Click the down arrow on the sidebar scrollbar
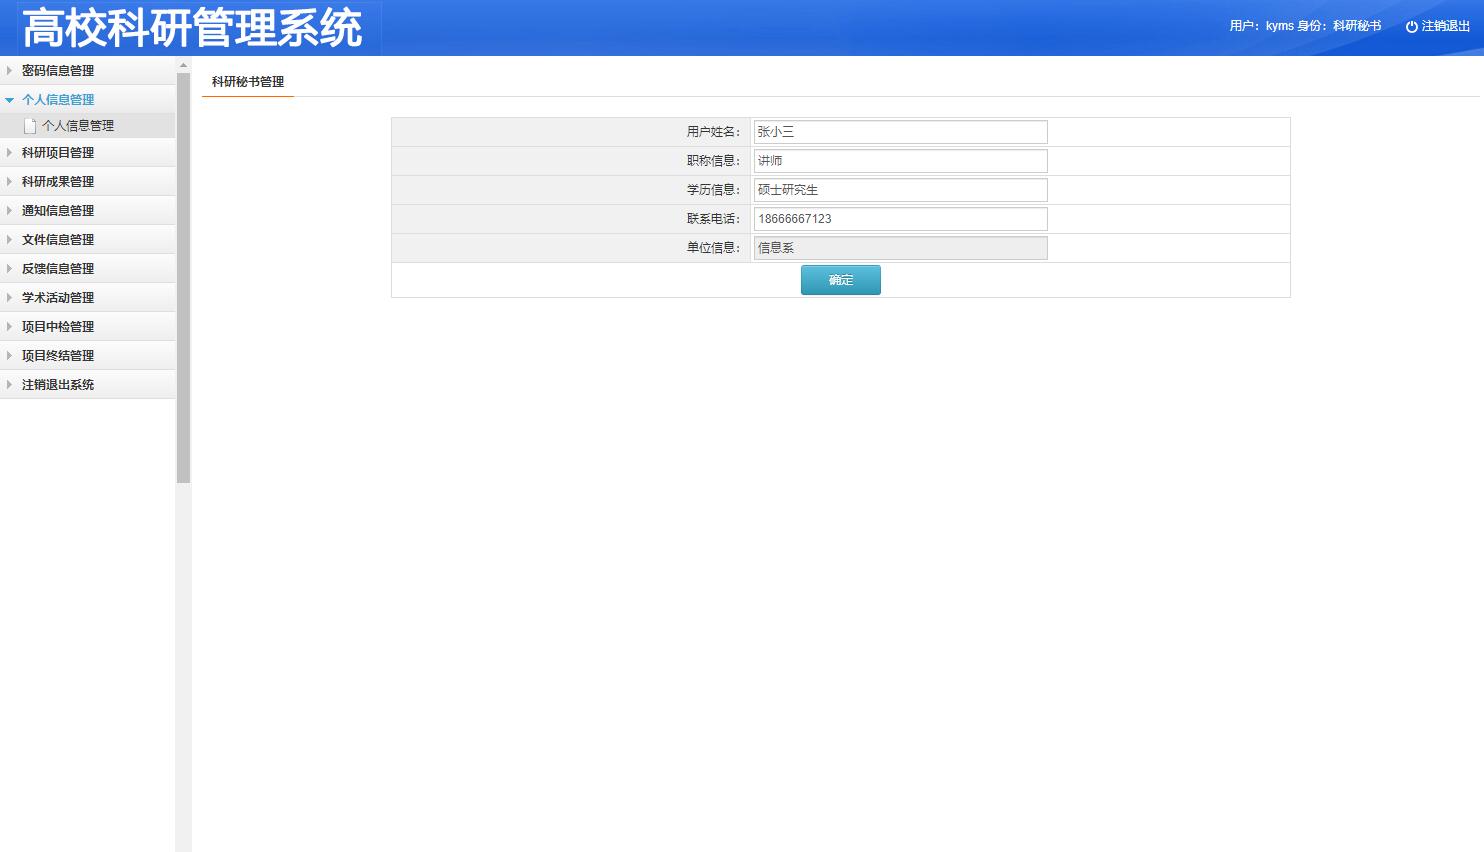This screenshot has height=852, width=1484. tap(183, 845)
